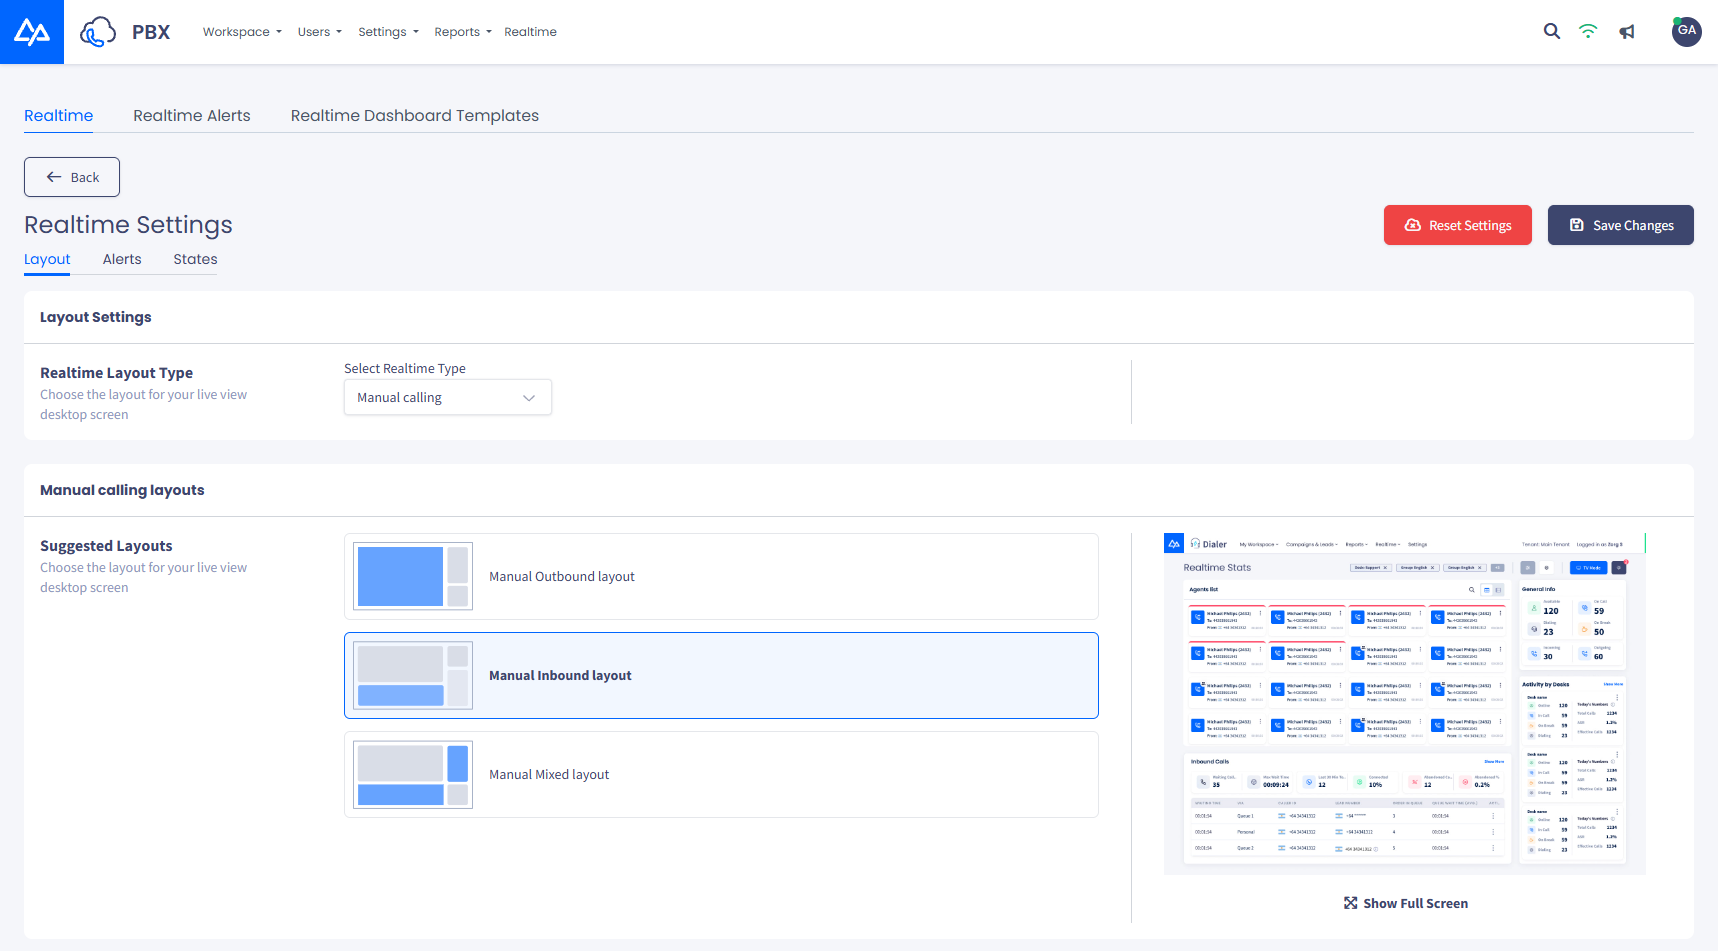Click the Realtime Settings heading
The width and height of the screenshot is (1718, 951).
click(x=128, y=225)
